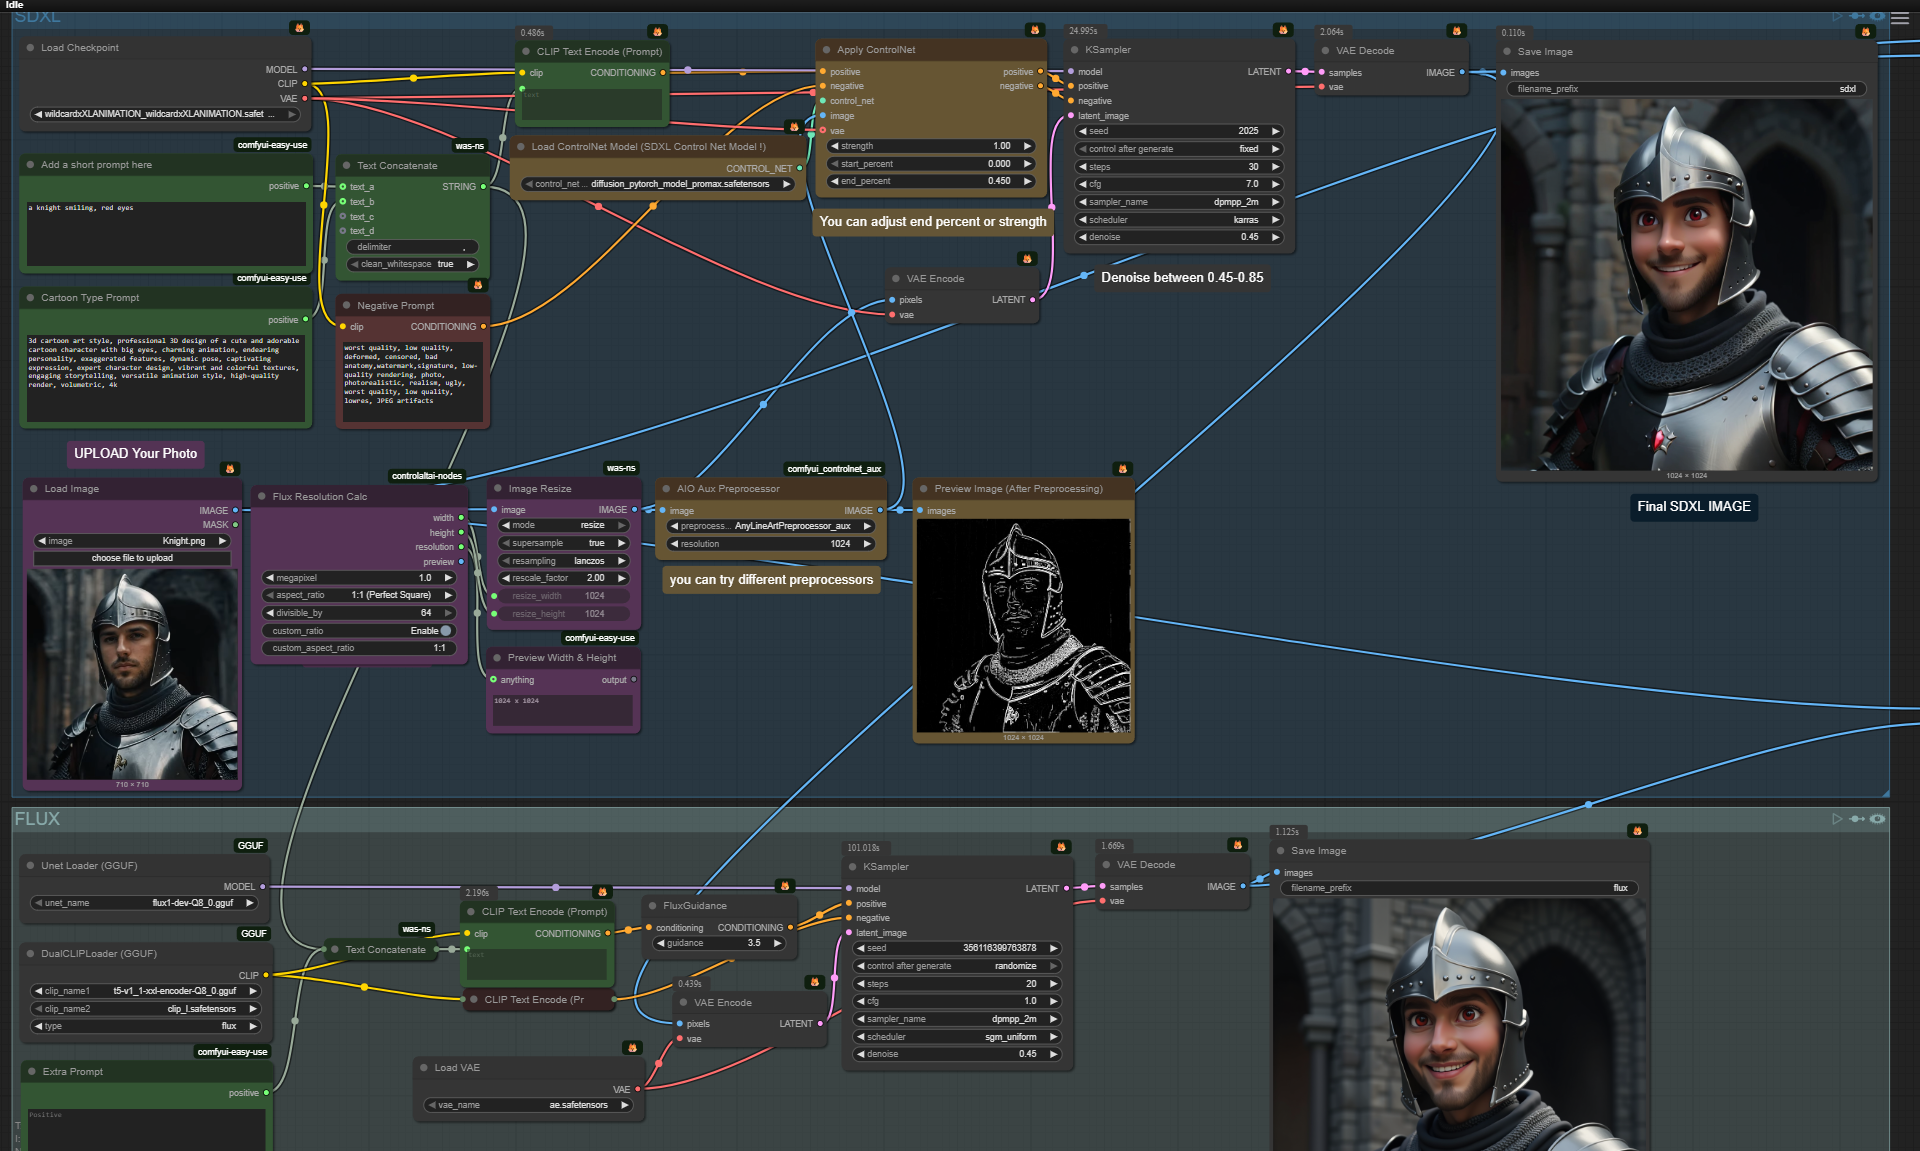Toggle the FLUX group eye mute icon

[x=1878, y=819]
